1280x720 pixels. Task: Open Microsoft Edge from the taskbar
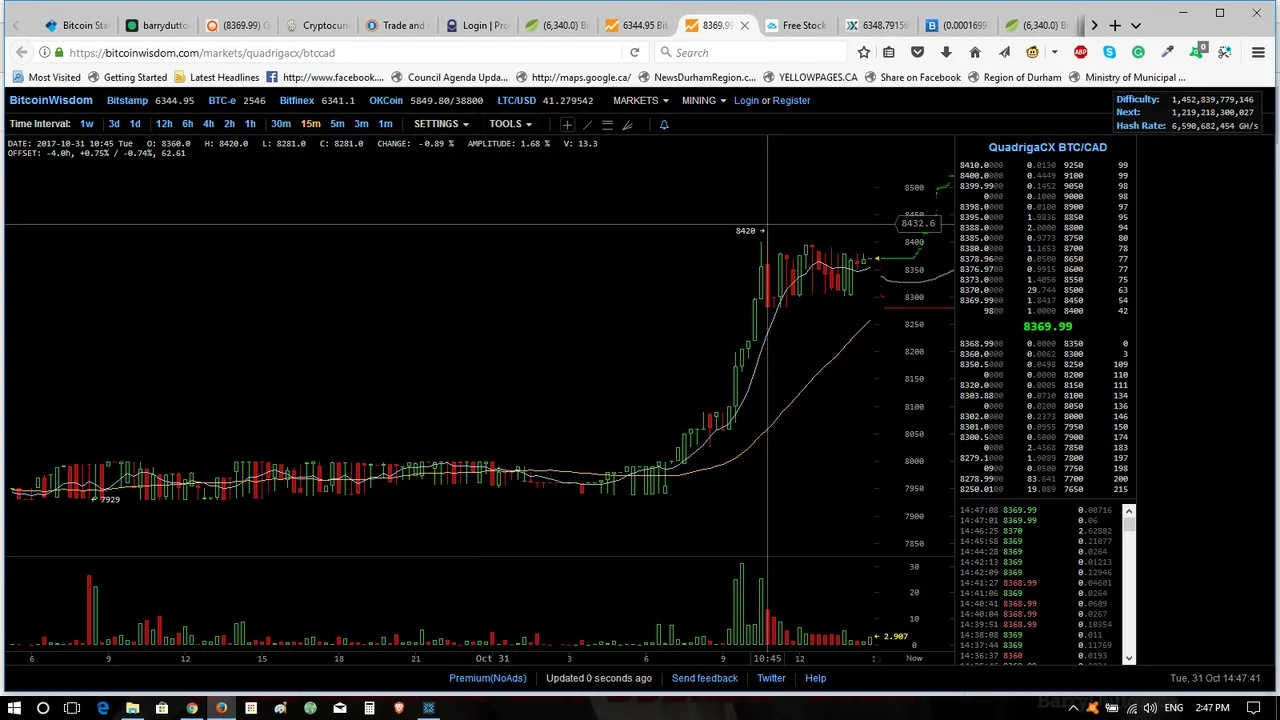pos(102,708)
